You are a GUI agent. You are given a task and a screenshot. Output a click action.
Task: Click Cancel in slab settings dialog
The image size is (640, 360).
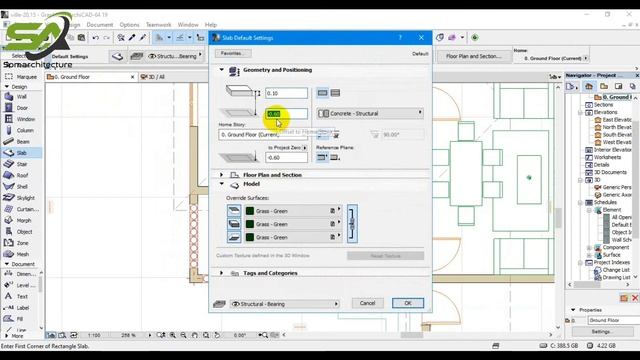point(367,303)
